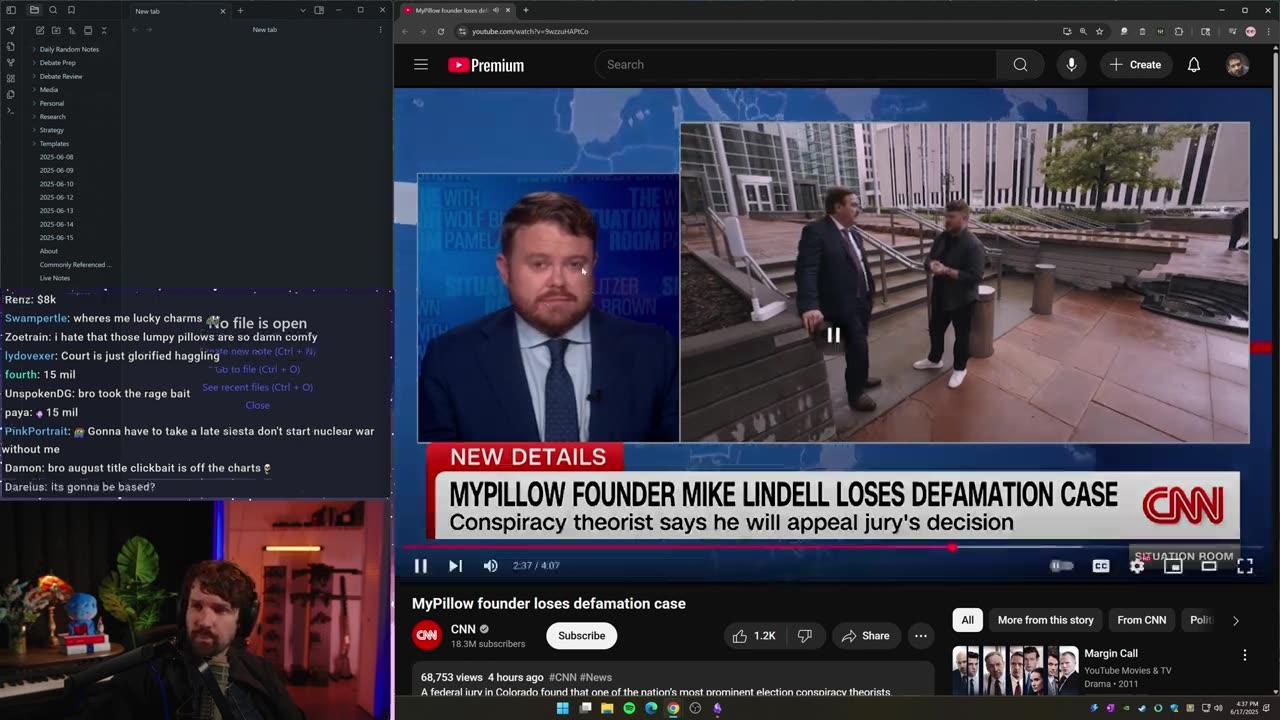1280x720 pixels.
Task: Open Margin Call video options menu
Action: 1245,655
